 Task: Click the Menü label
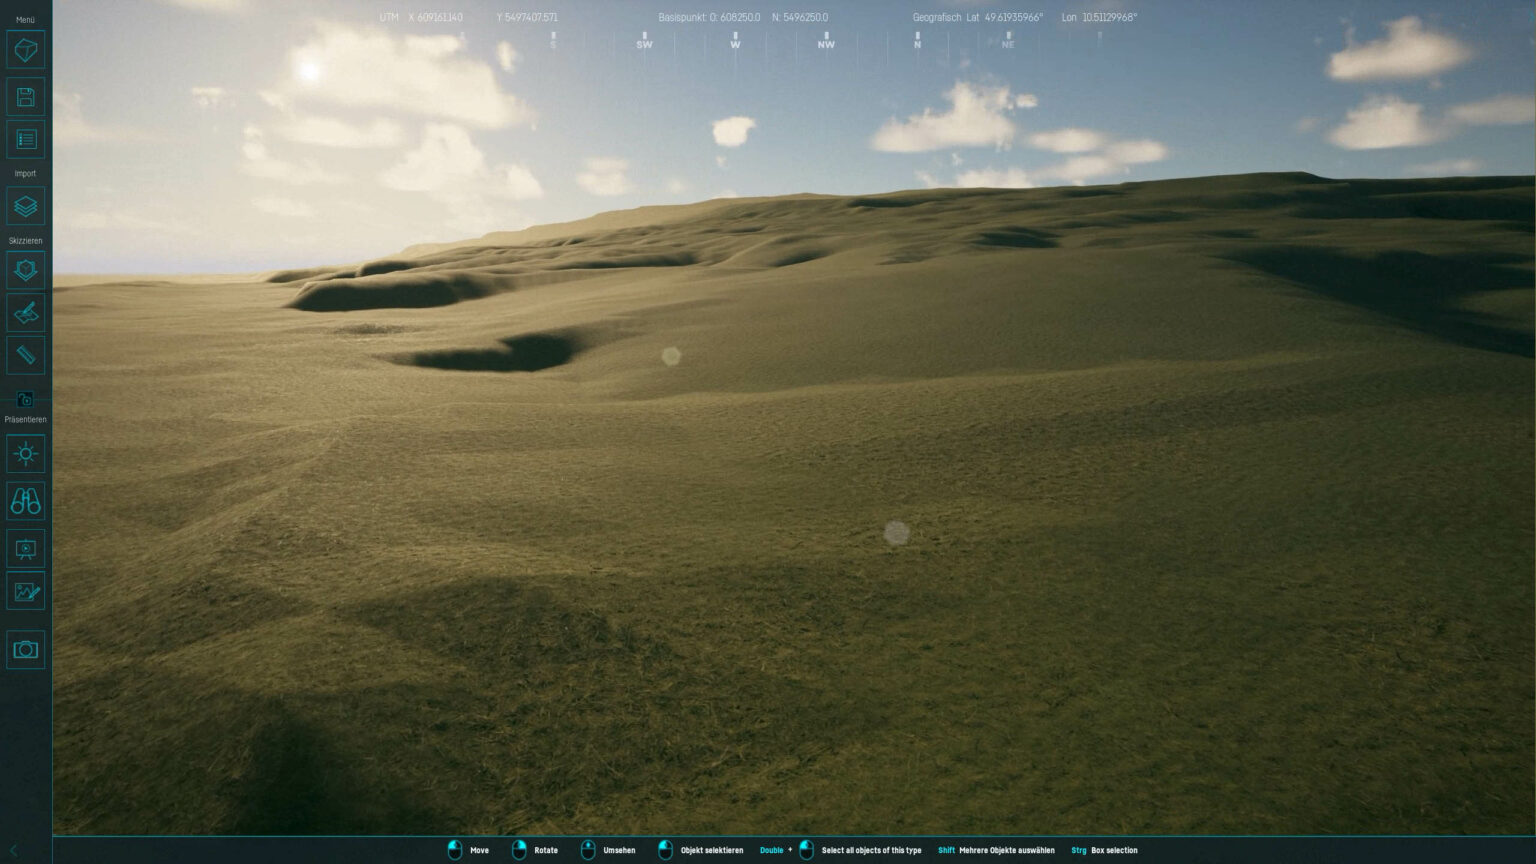(26, 20)
